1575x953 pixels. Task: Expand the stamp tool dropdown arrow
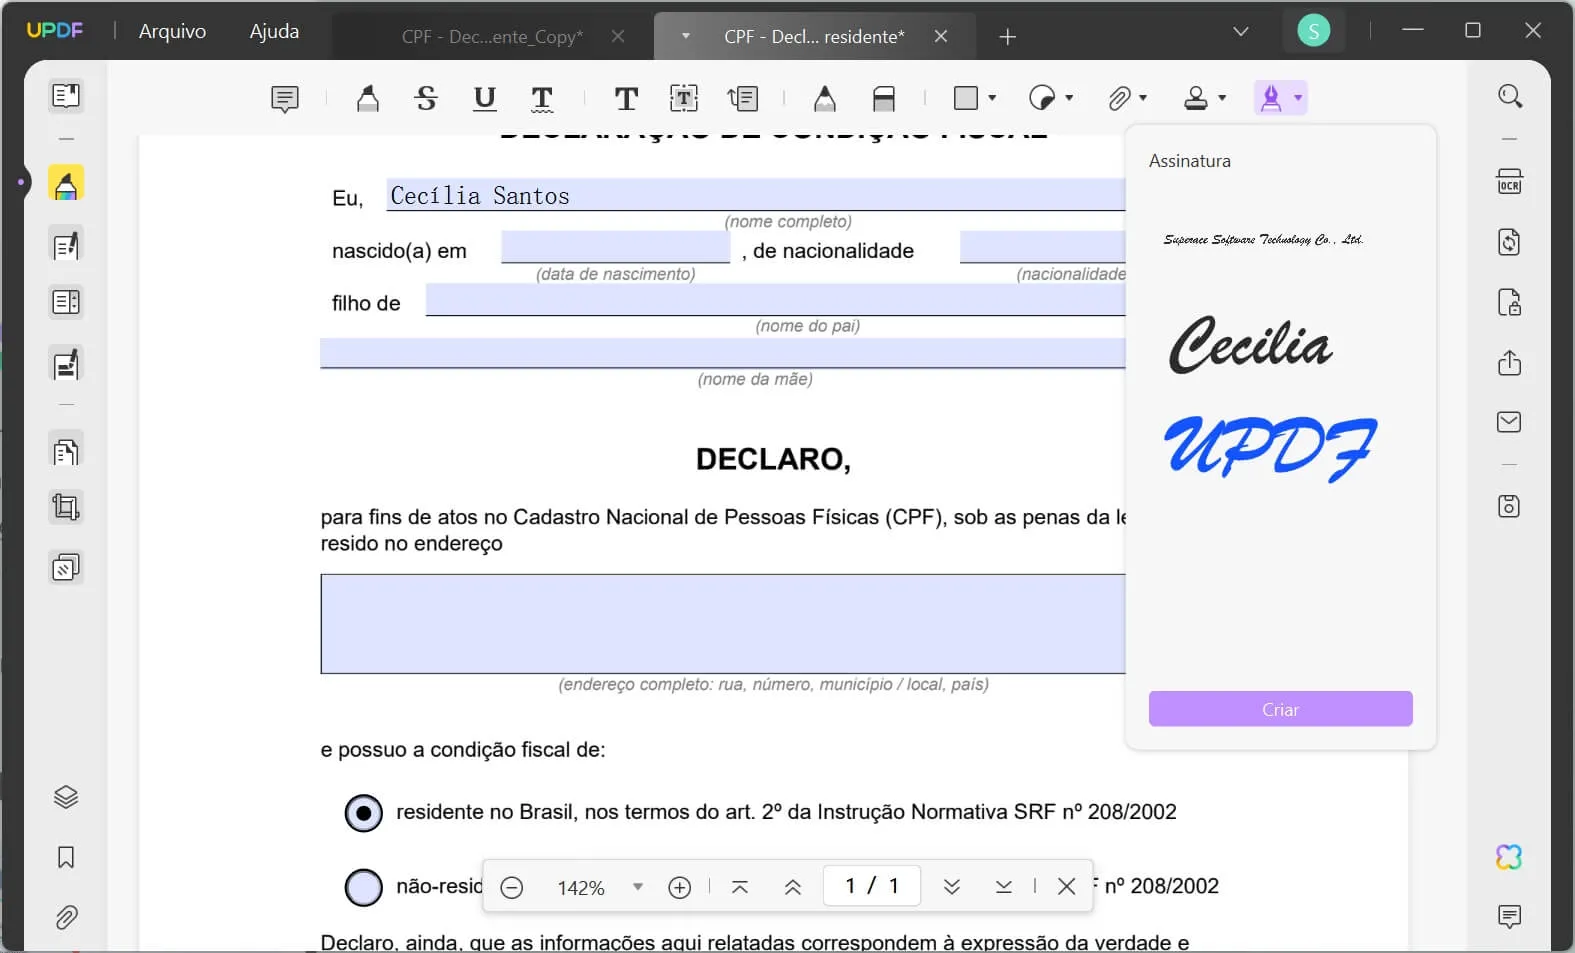click(x=1222, y=98)
